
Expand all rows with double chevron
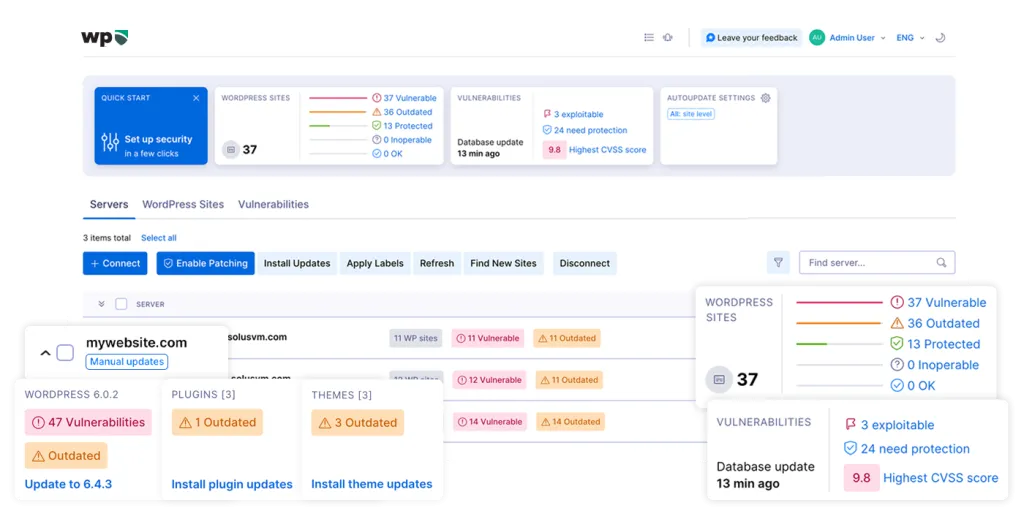point(101,304)
